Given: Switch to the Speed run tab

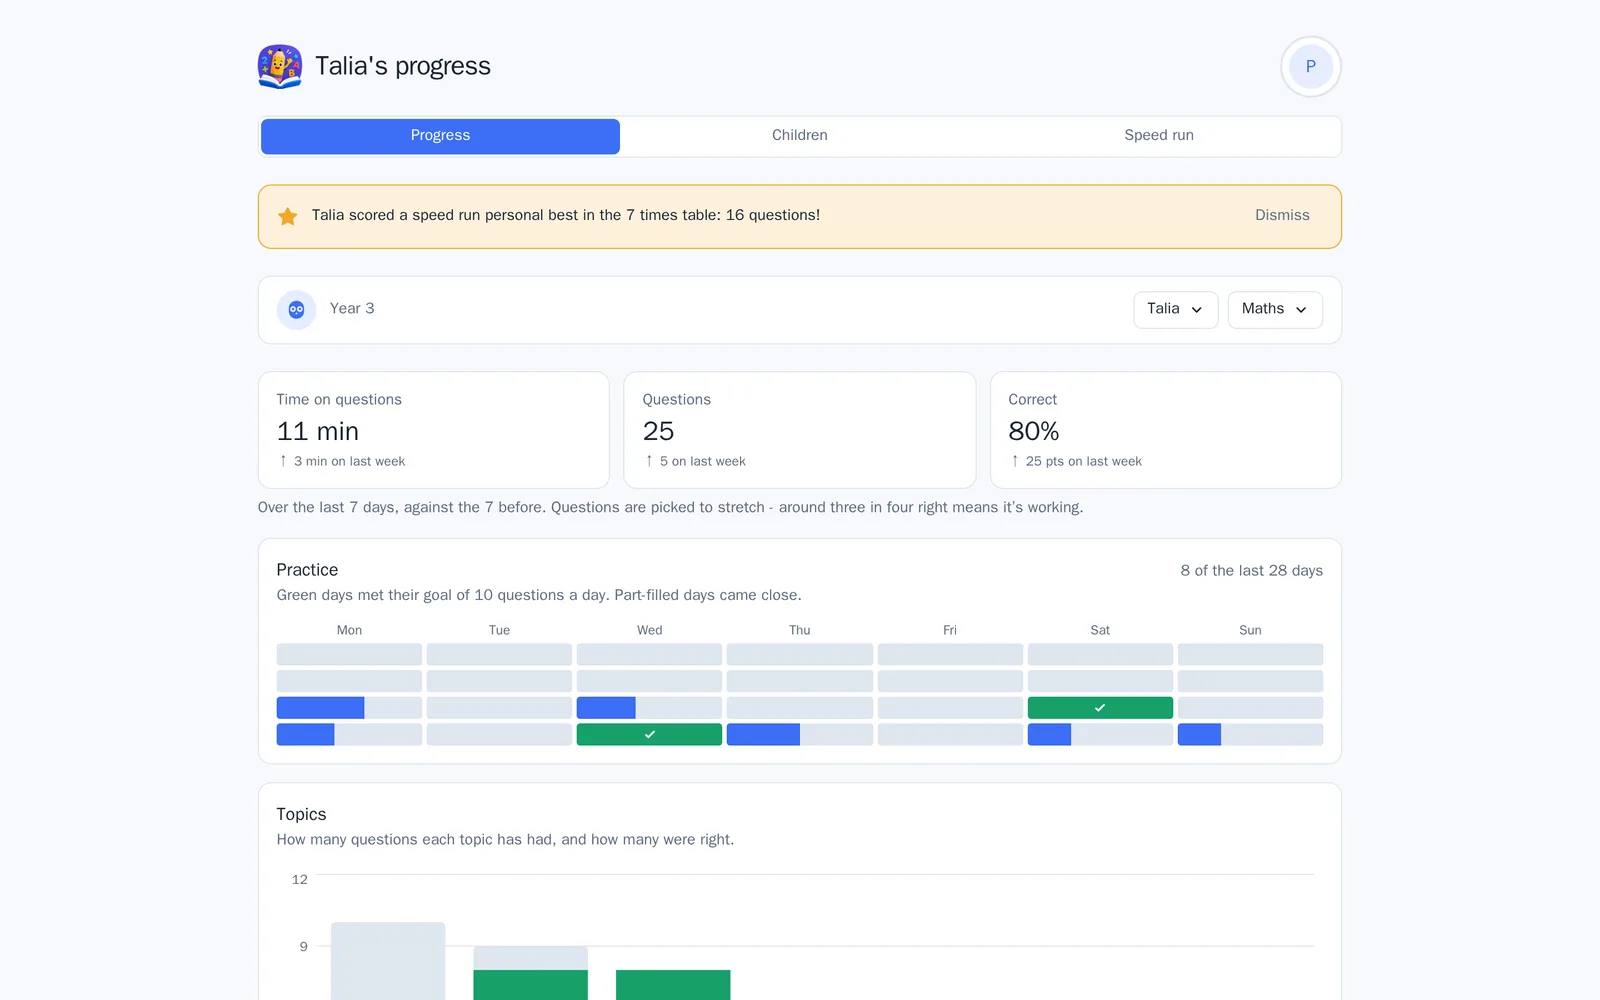Looking at the screenshot, I should pyautogui.click(x=1159, y=136).
